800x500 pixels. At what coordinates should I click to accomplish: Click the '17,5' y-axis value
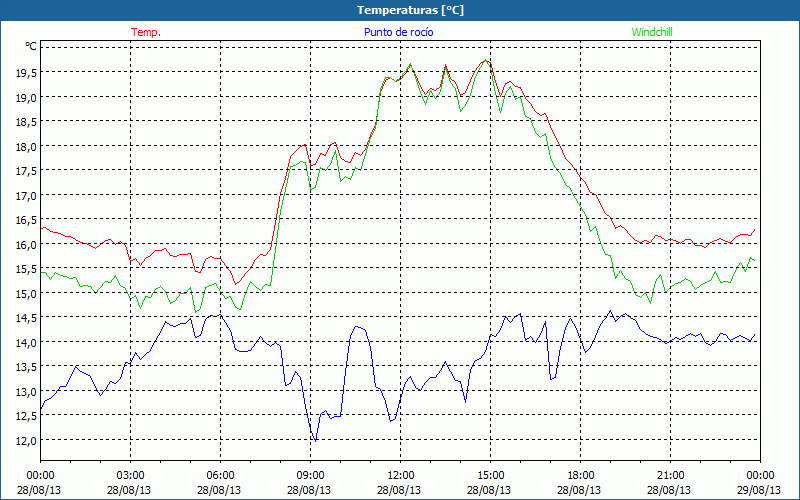(25, 171)
